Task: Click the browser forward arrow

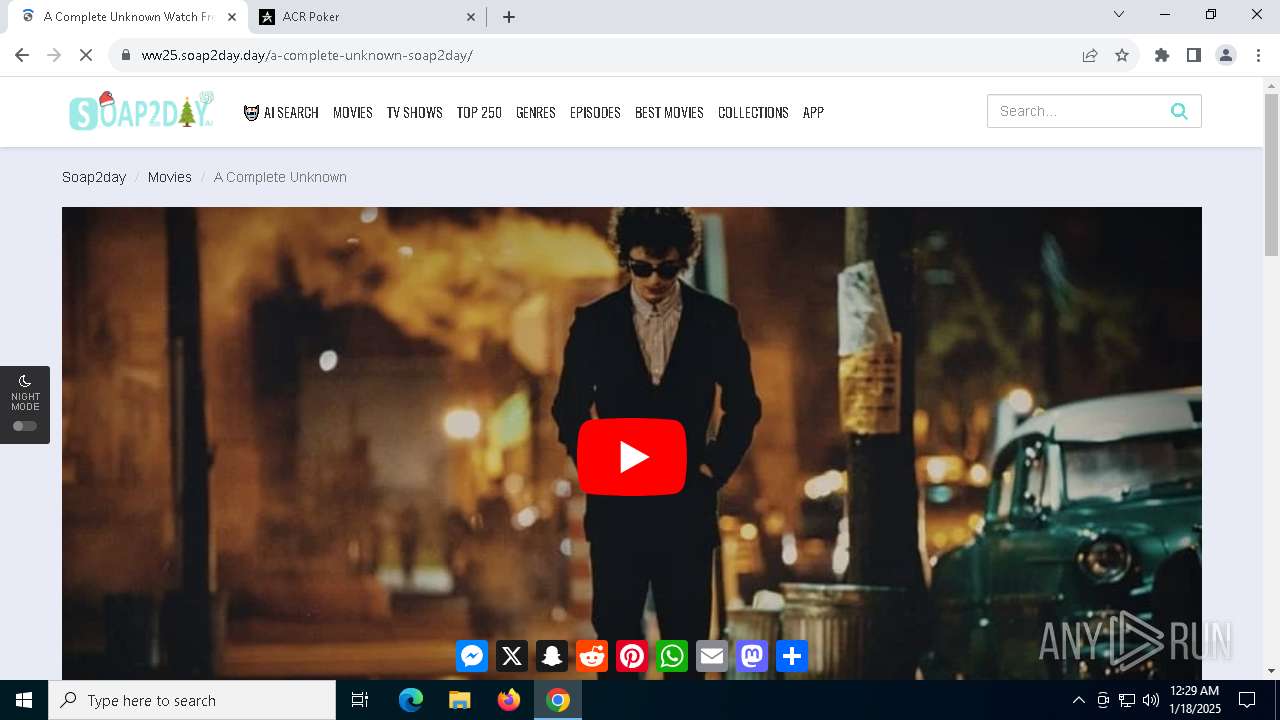Action: [x=54, y=55]
